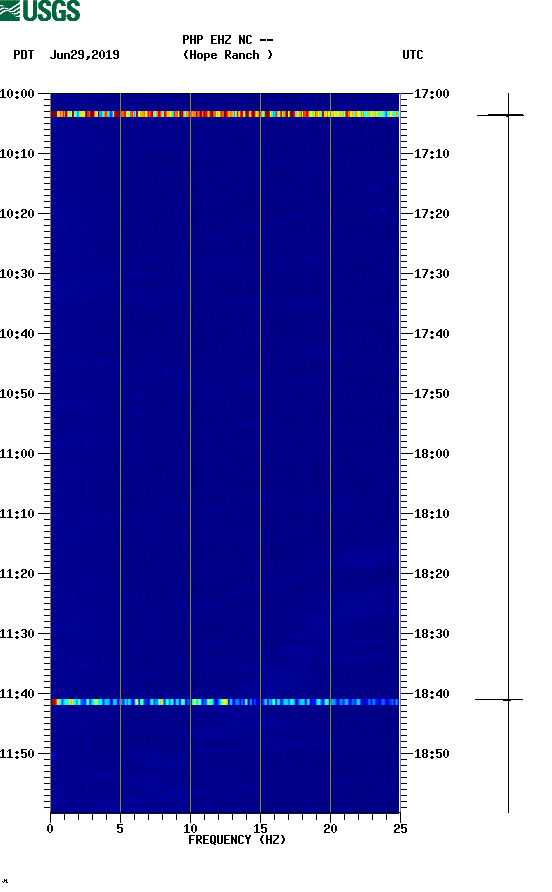Viewport: 552px width, 892px height.
Task: Click the '10:30' PDT time label
Action: coord(17,274)
